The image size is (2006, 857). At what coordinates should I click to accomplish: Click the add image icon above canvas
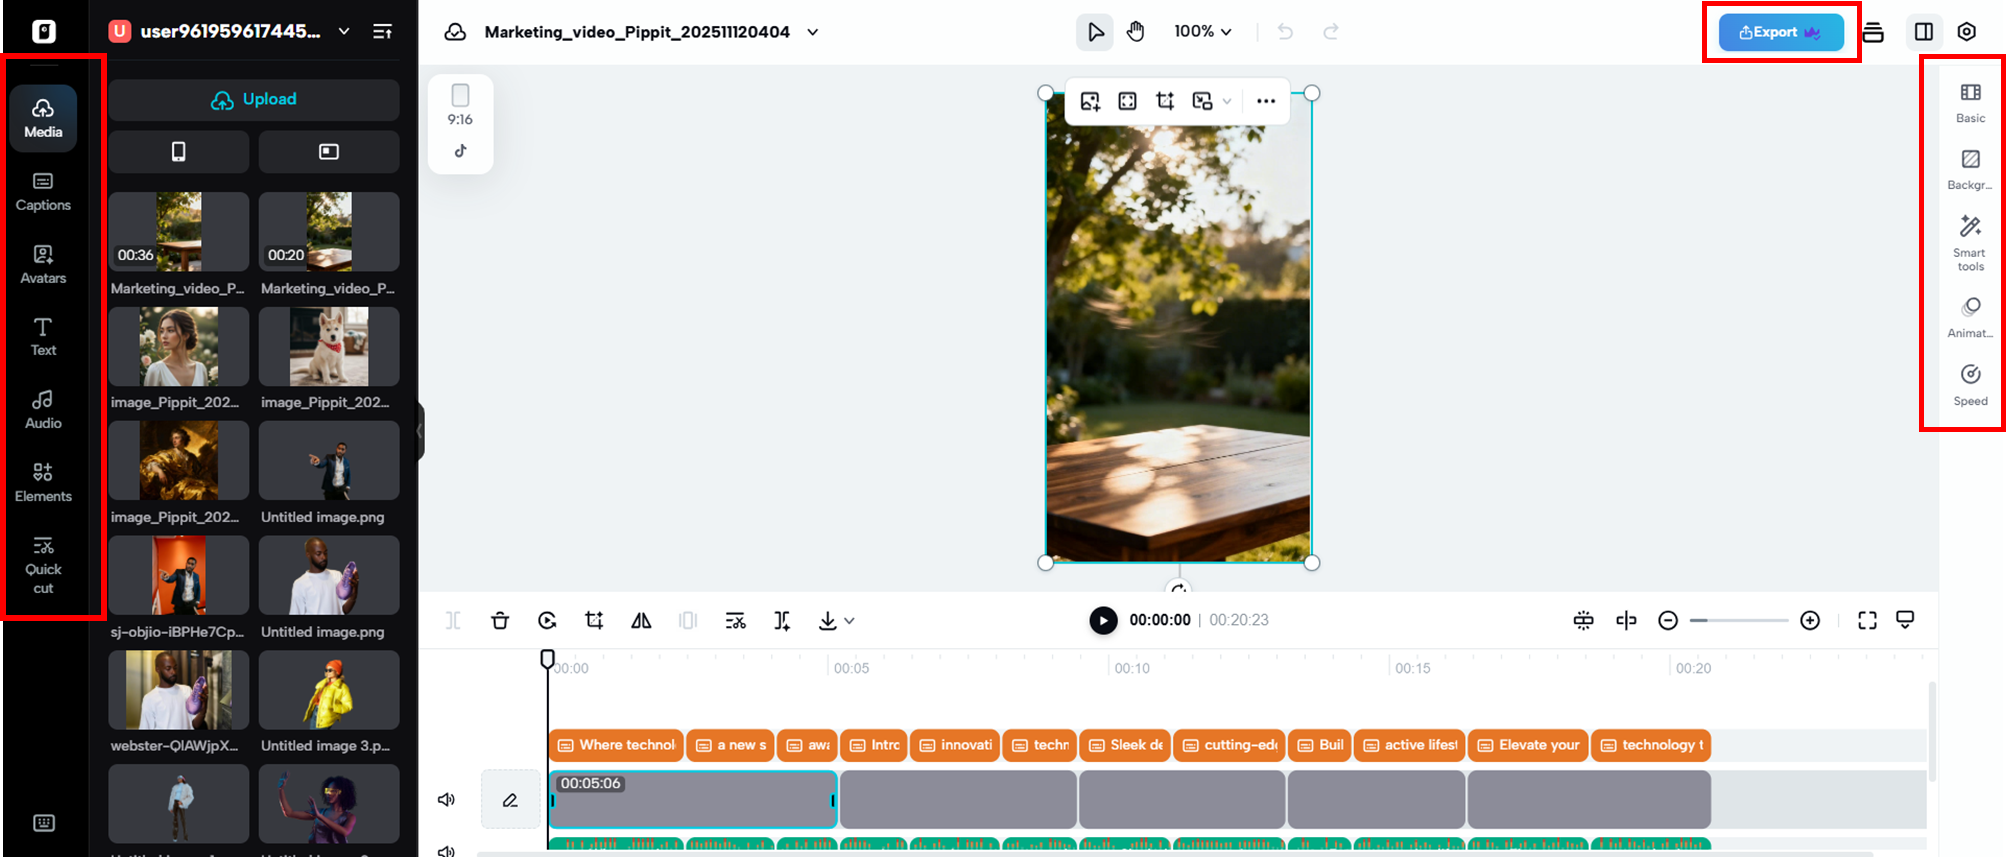tap(1090, 101)
